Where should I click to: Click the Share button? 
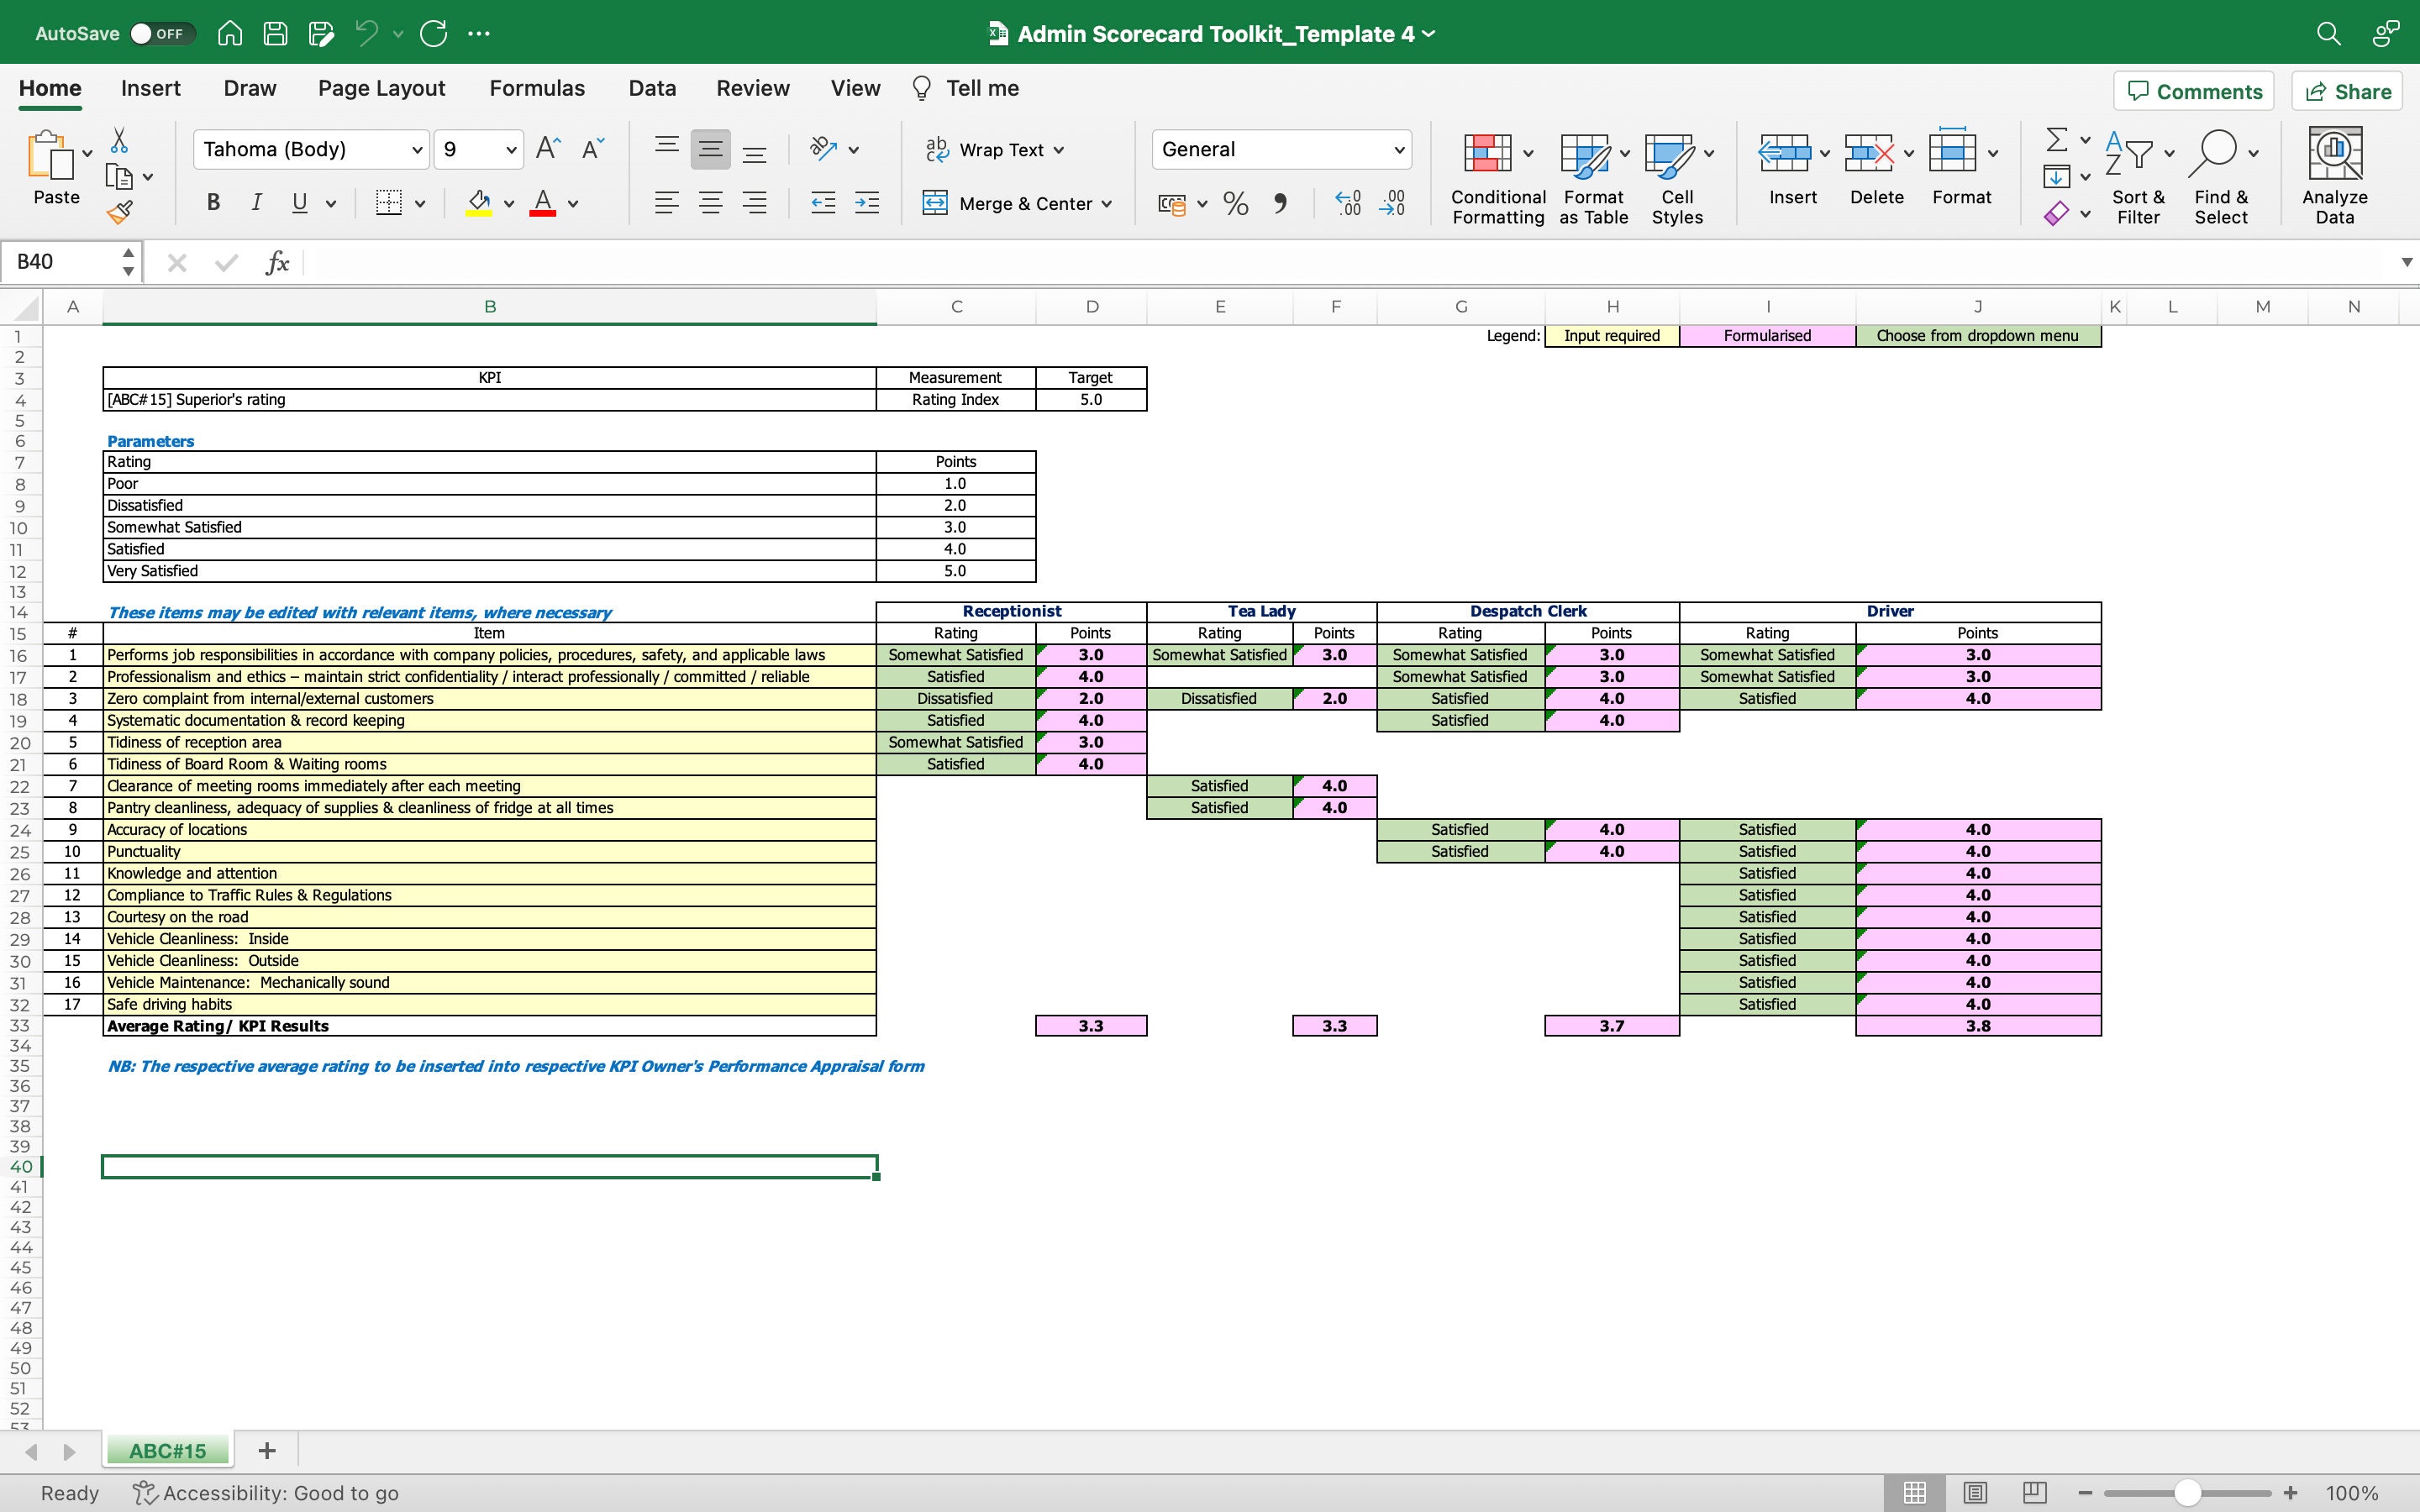(2347, 91)
